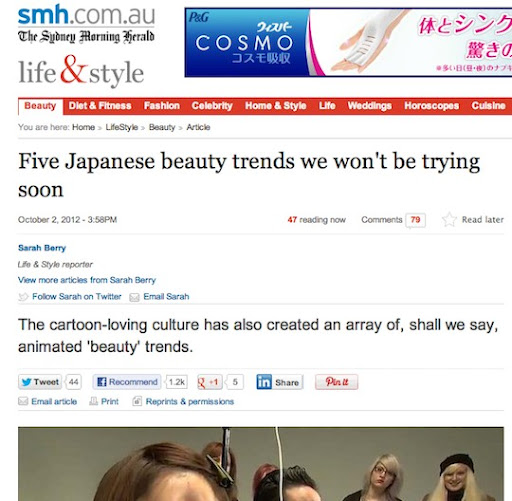Screen dimensions: 512x501
Task: Open the 79 comments count box
Action: pyautogui.click(x=415, y=220)
